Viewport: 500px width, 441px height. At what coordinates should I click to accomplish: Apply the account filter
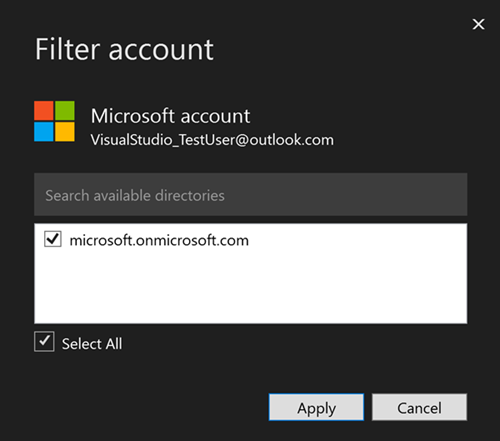316,407
